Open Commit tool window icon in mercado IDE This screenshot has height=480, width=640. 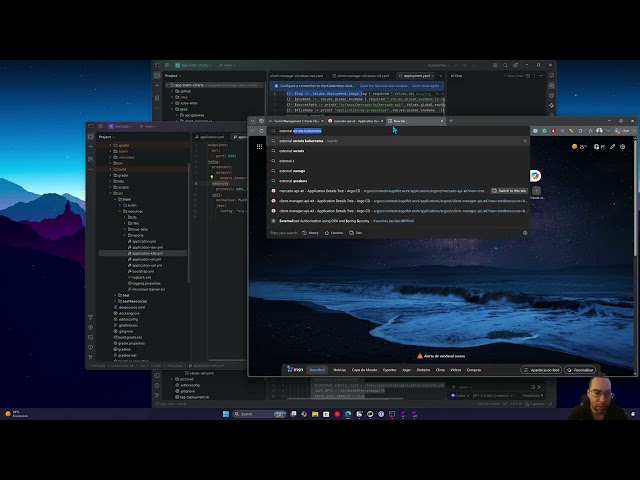coord(91,147)
